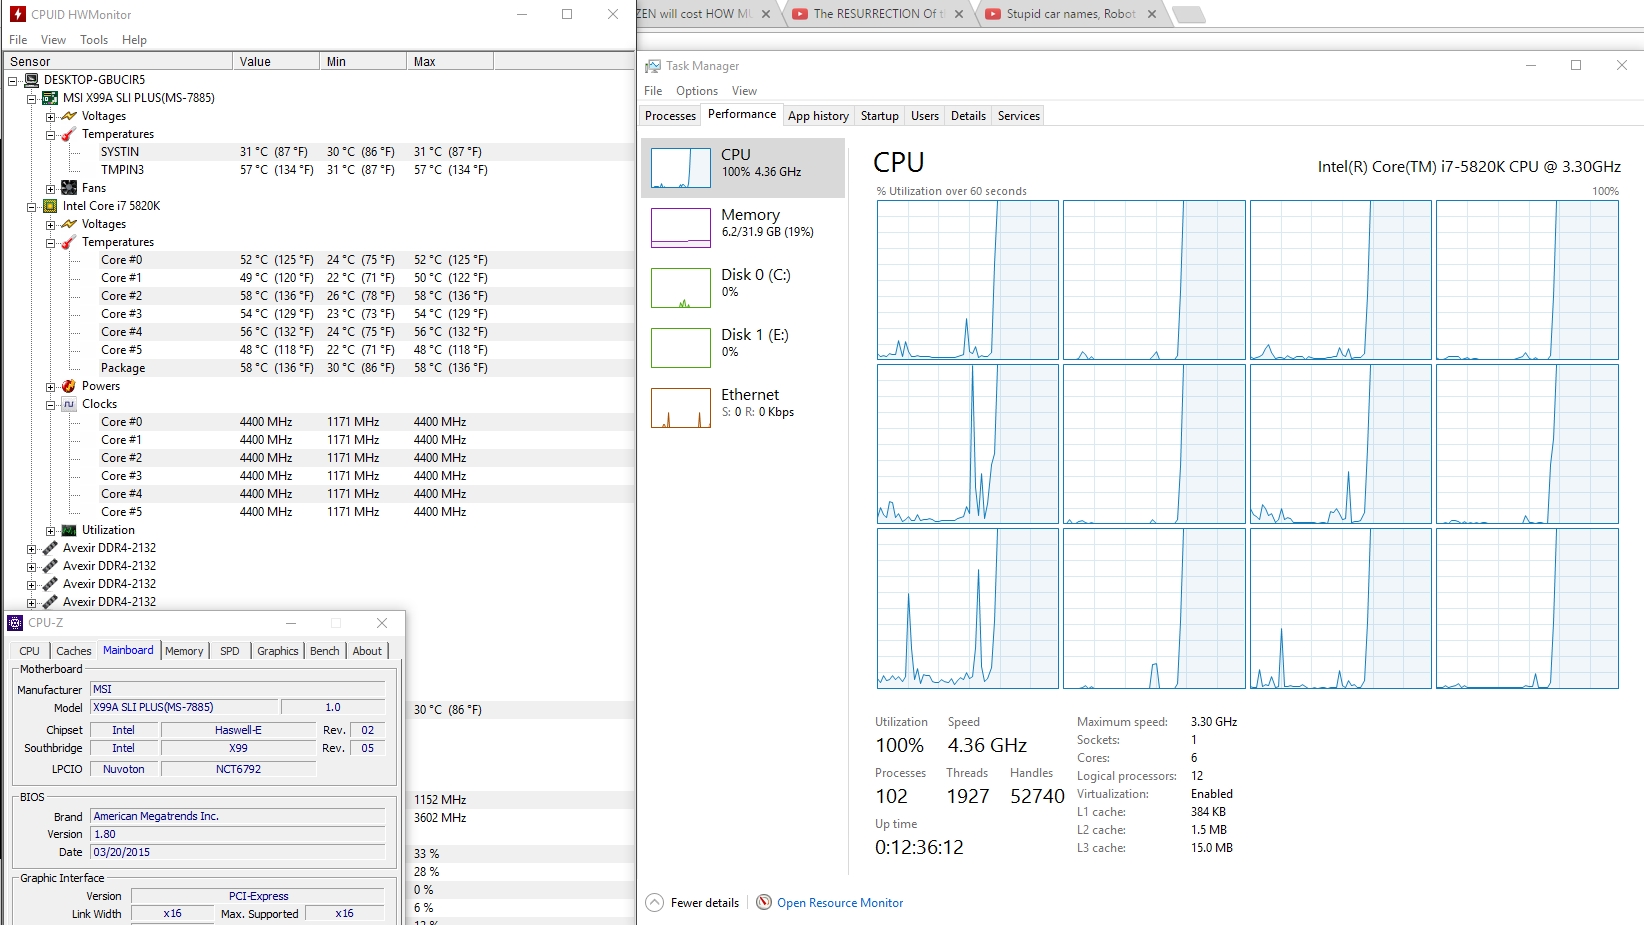Image resolution: width=1644 pixels, height=925 pixels.
Task: Open a new browser tab
Action: click(1188, 14)
